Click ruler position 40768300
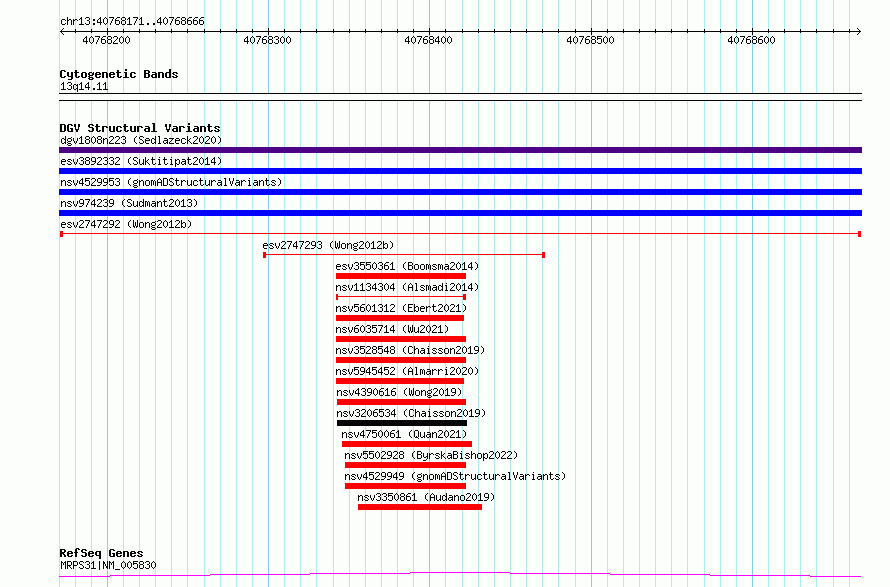The height and width of the screenshot is (587, 890). coord(267,40)
